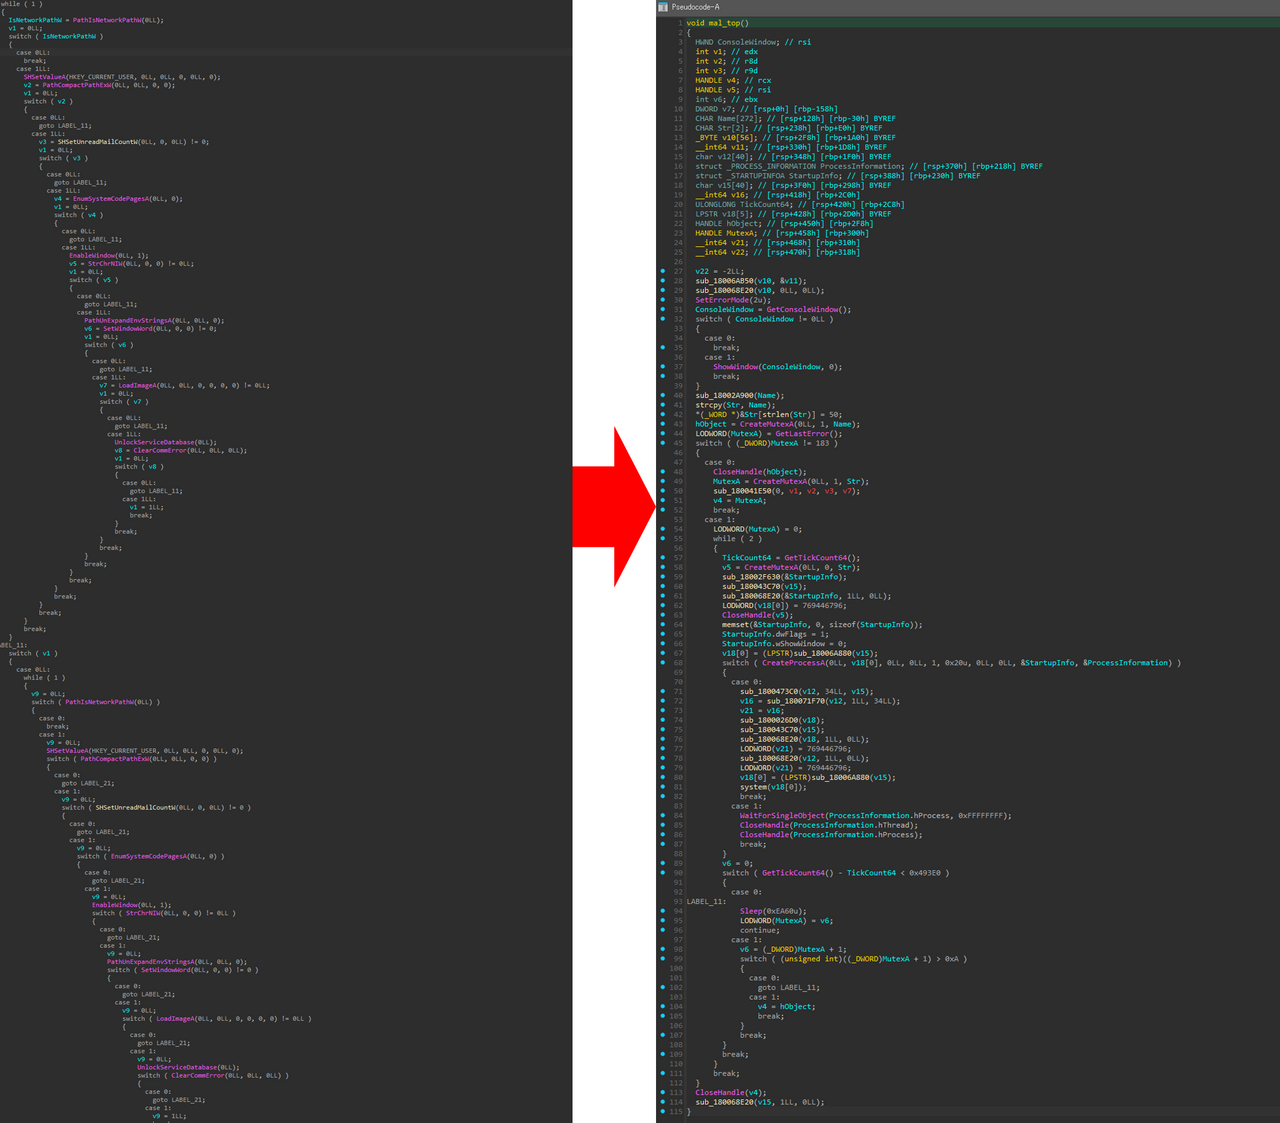Toggle breakpoint dot on line 99

(662, 959)
